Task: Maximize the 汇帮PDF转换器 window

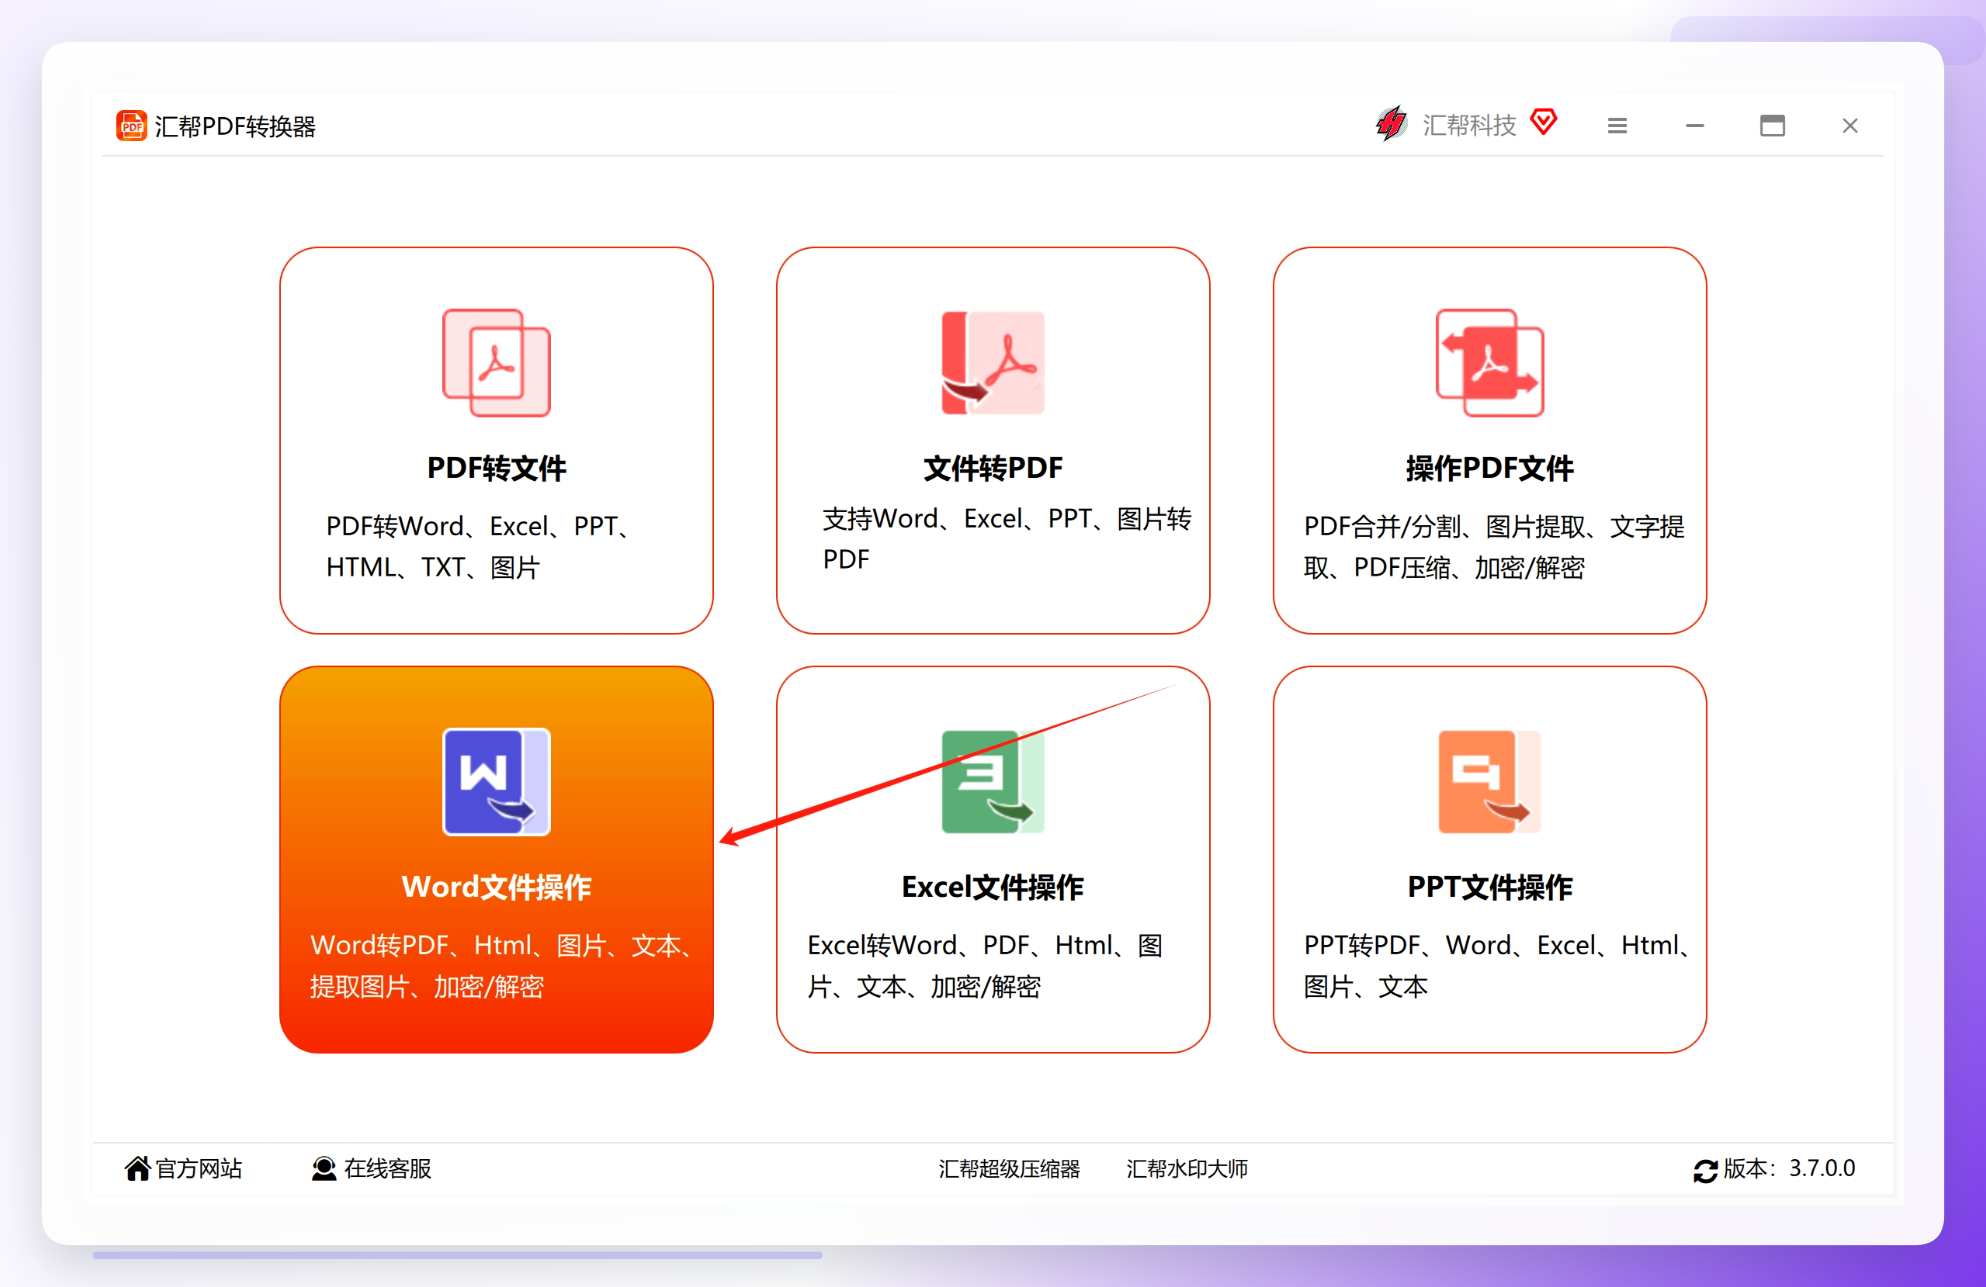Action: click(1772, 126)
